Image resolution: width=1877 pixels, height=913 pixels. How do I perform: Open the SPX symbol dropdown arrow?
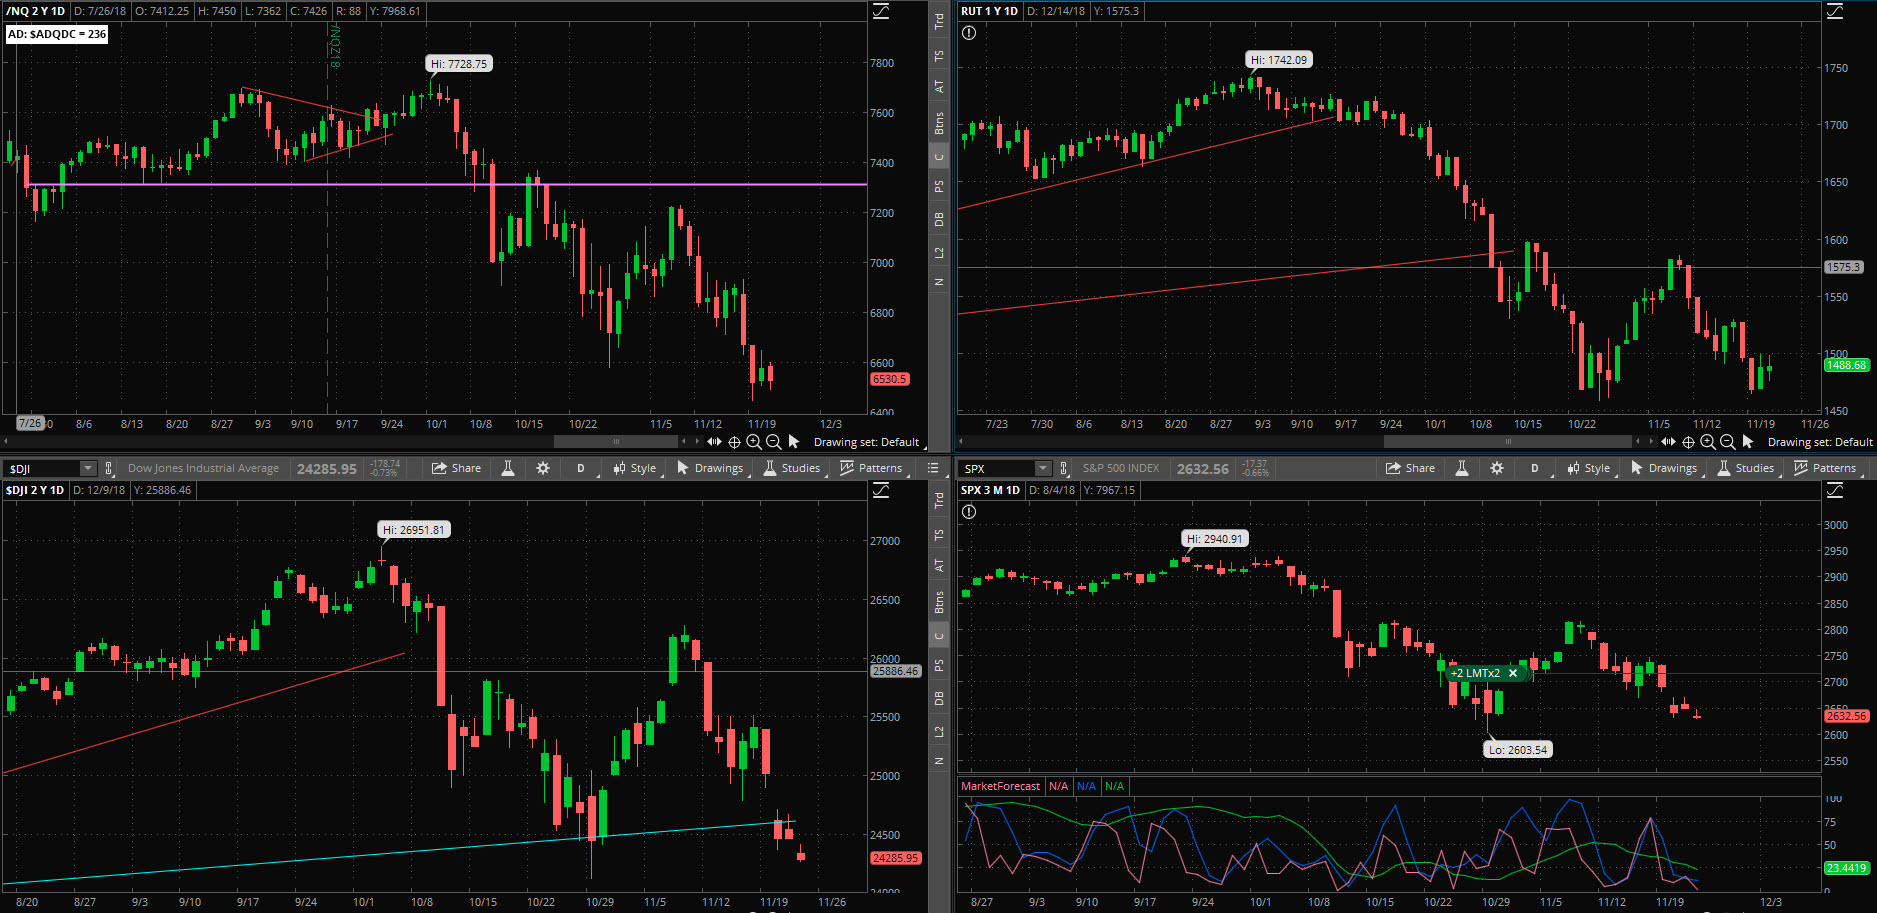point(1043,468)
